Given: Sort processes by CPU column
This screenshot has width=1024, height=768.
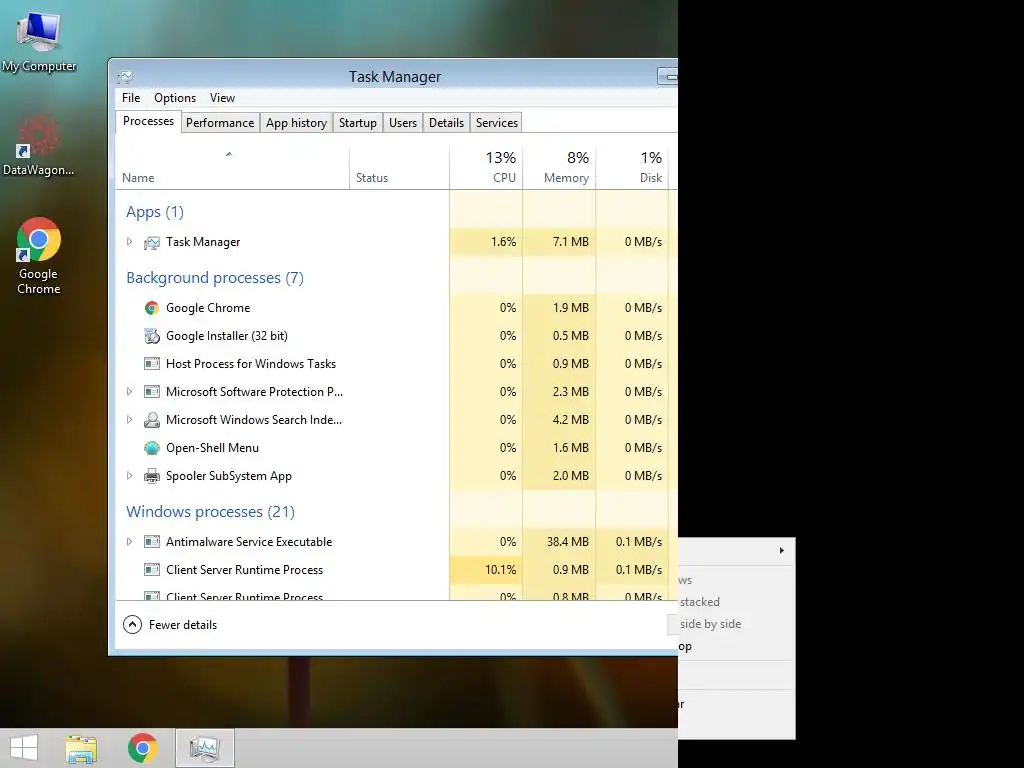Looking at the screenshot, I should point(486,168).
